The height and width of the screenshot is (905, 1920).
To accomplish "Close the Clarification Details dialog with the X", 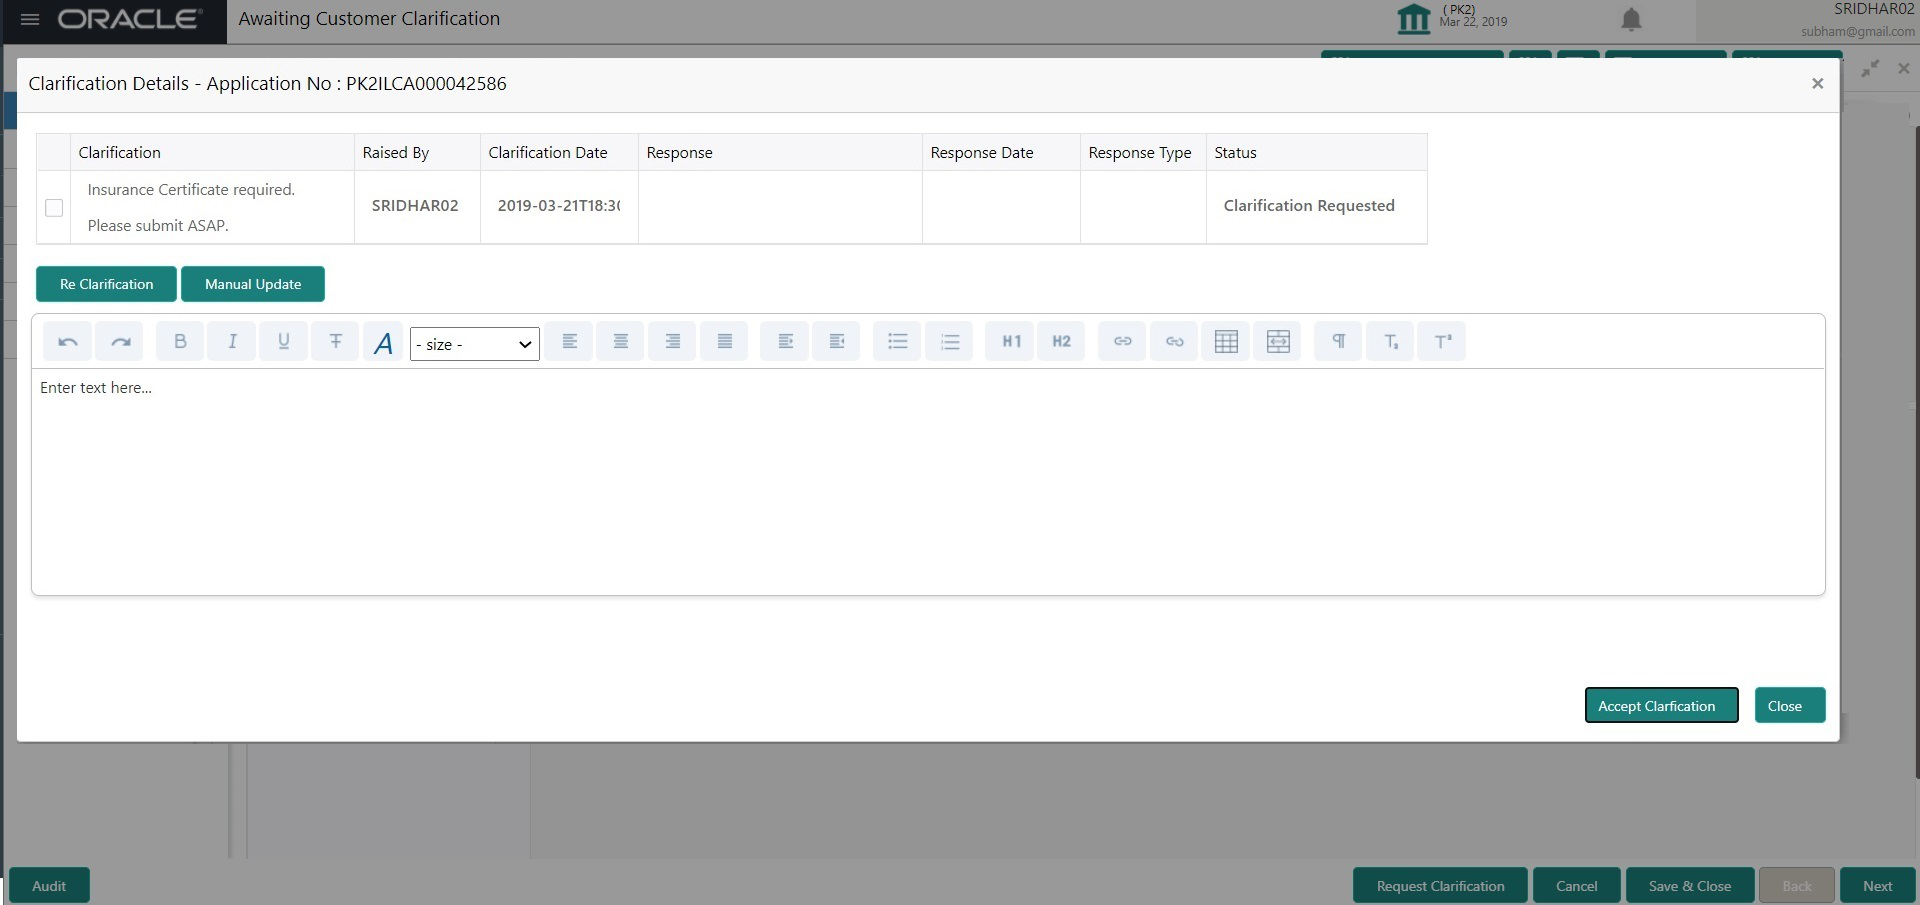I will click(x=1818, y=84).
